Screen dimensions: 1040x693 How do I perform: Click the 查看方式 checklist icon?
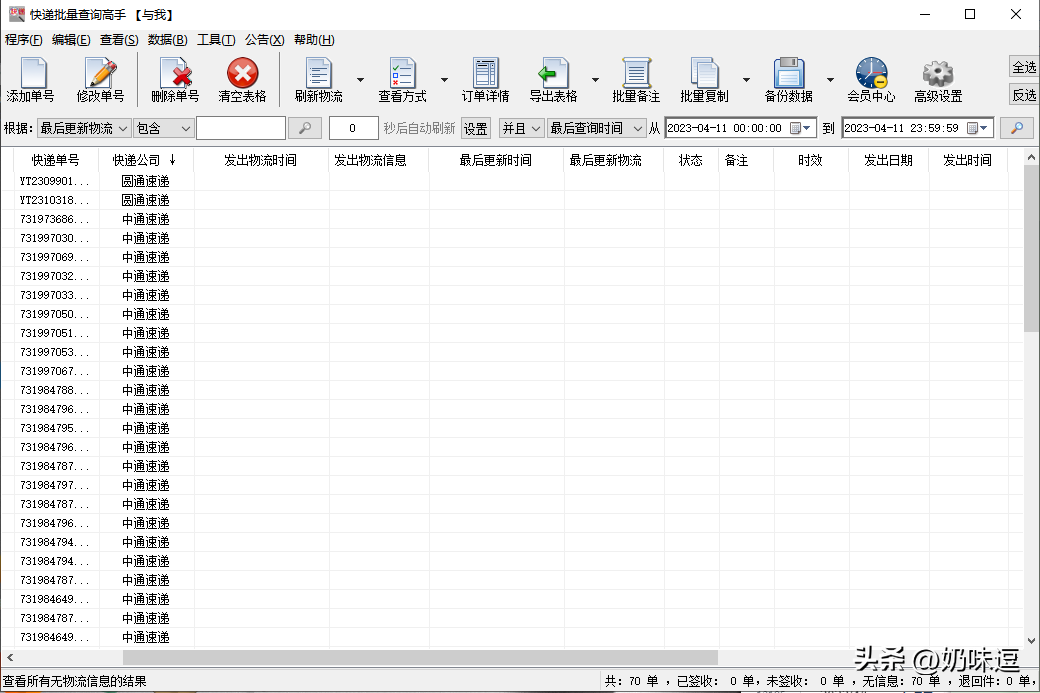pos(403,74)
